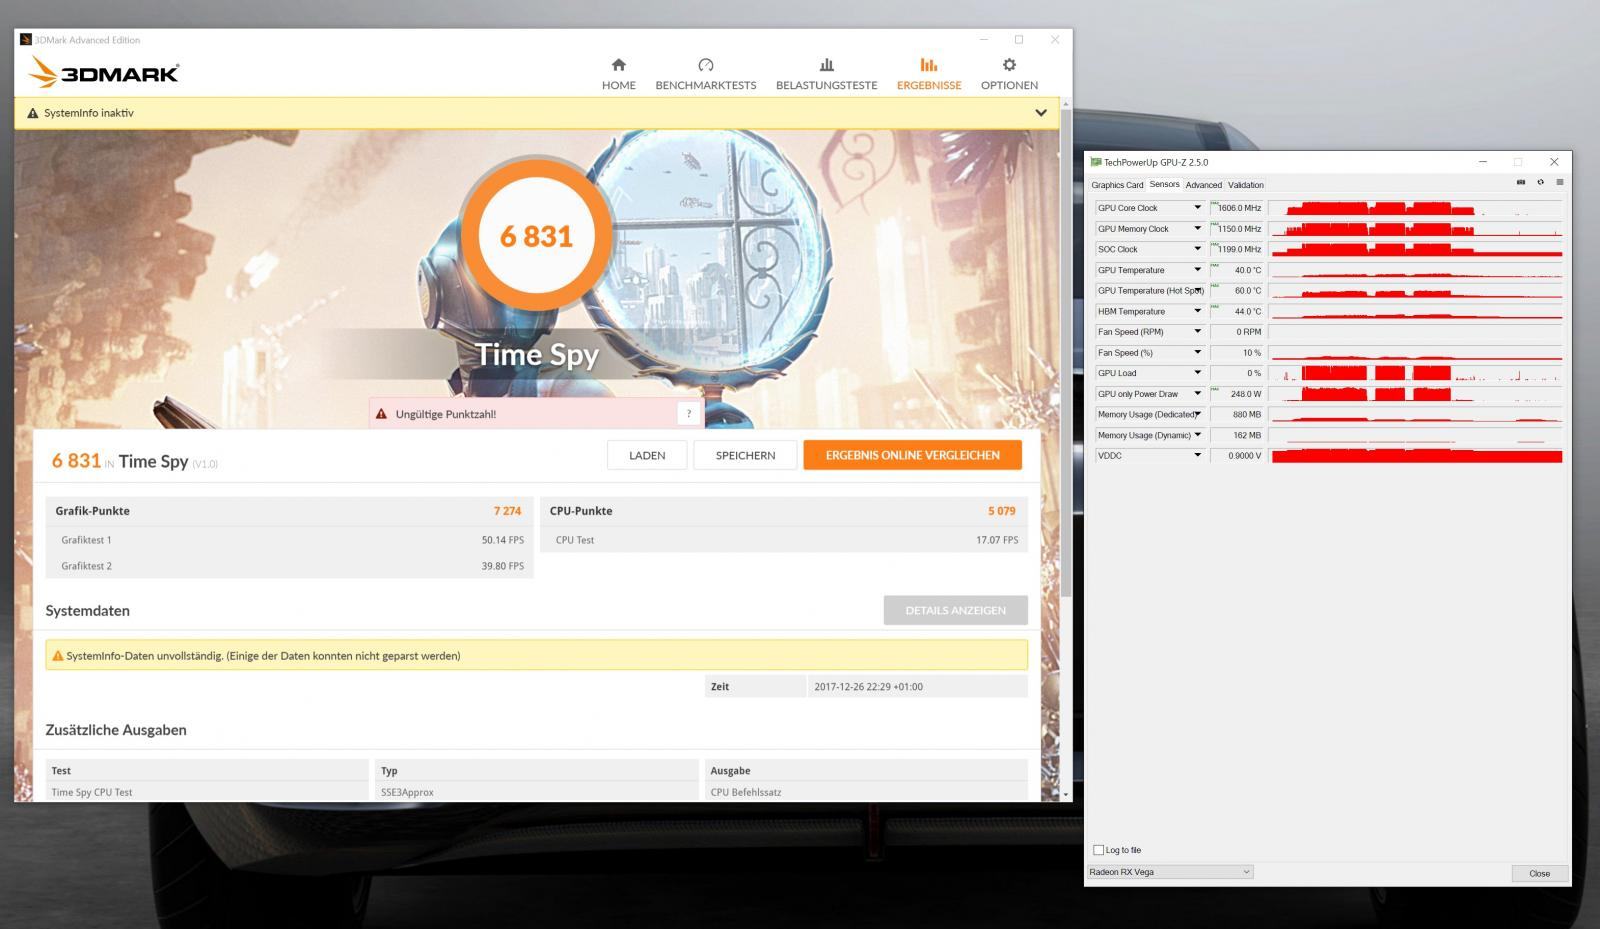Viewport: 1600px width, 929px height.
Task: Open GPU Memory Clock sensor dropdown
Action: [1197, 229]
